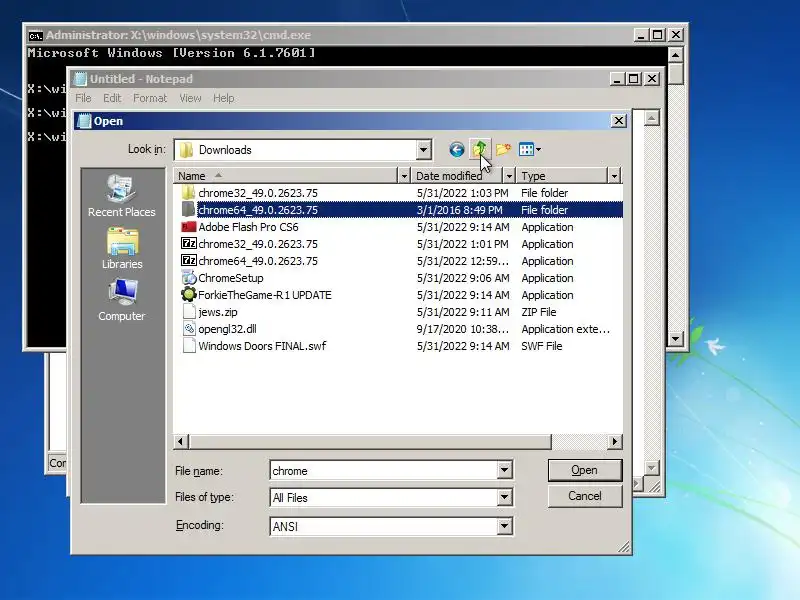Image resolution: width=800 pixels, height=600 pixels.
Task: Click the Cancel button
Action: click(x=585, y=496)
